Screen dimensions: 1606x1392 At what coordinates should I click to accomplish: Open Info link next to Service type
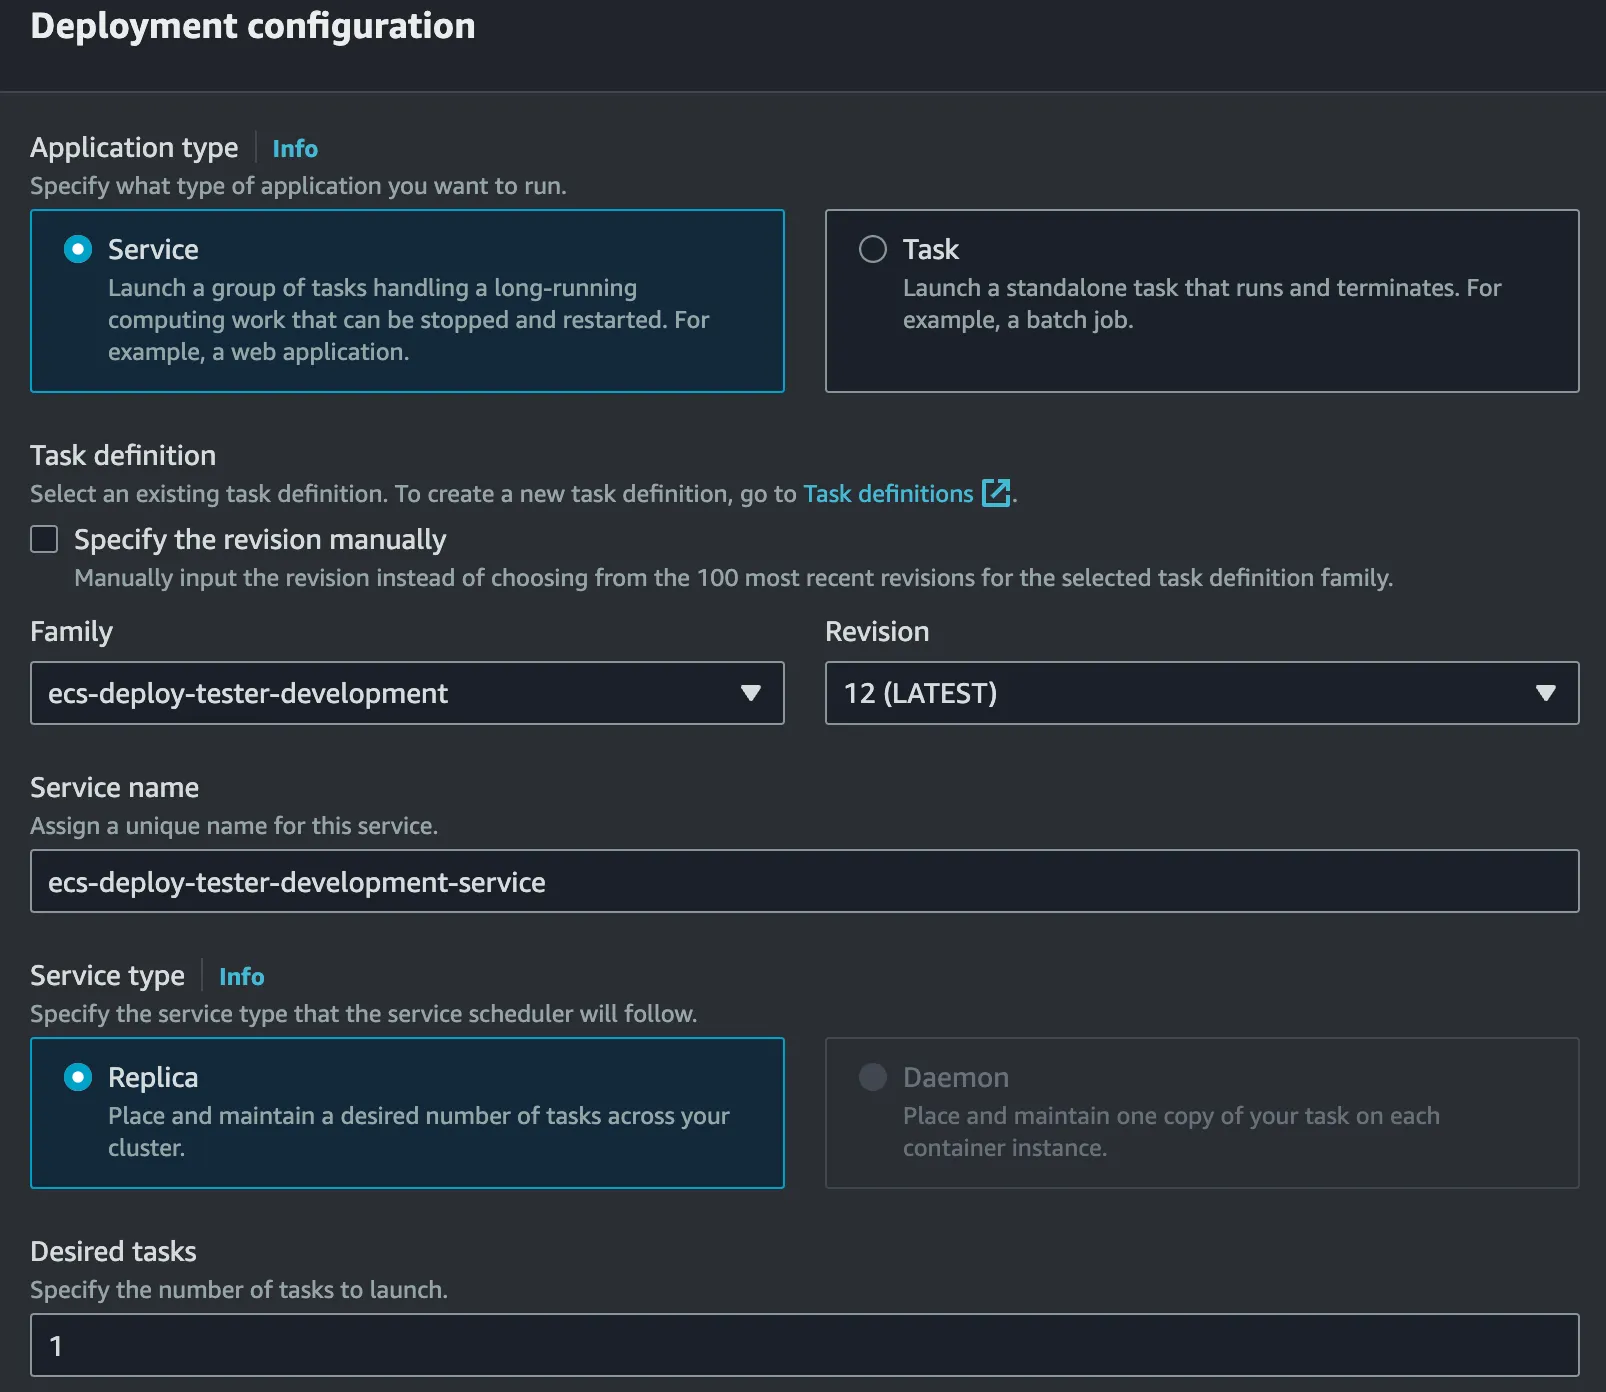242,977
